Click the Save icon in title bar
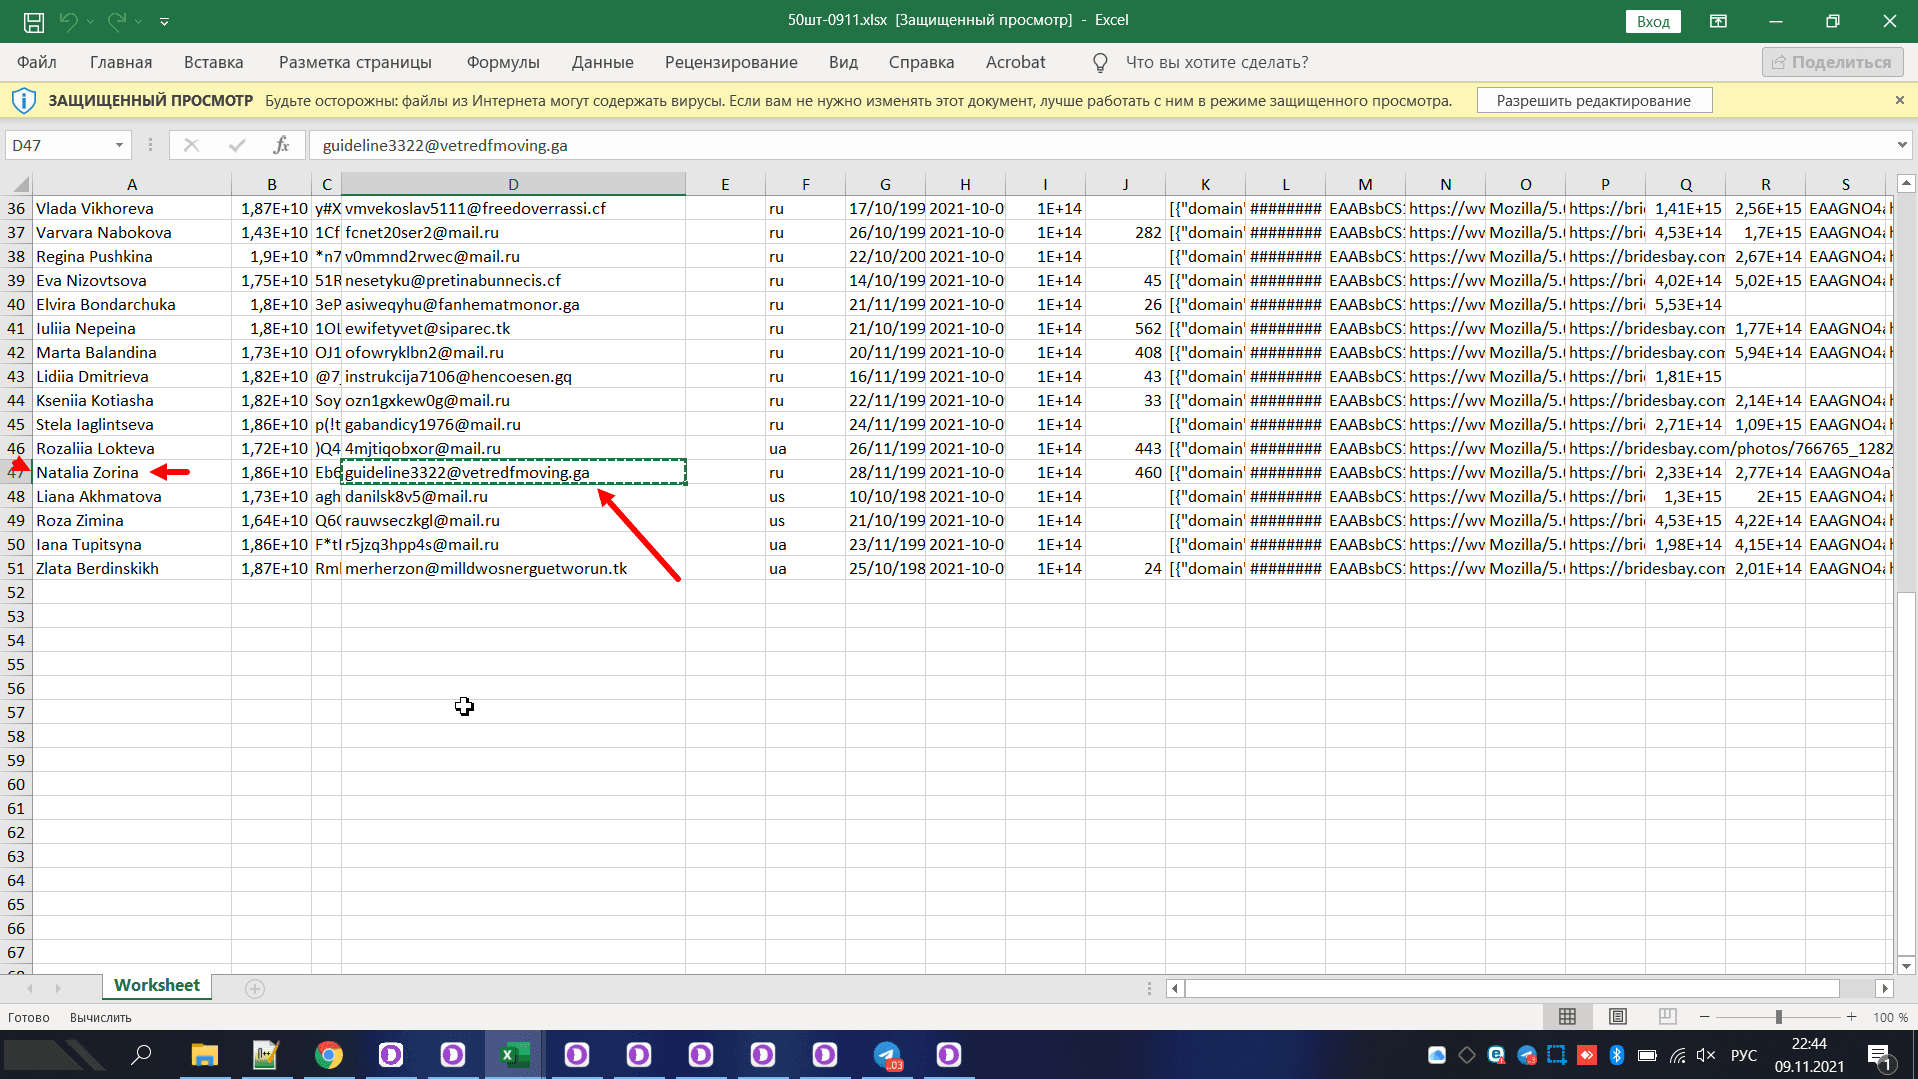 (33, 21)
